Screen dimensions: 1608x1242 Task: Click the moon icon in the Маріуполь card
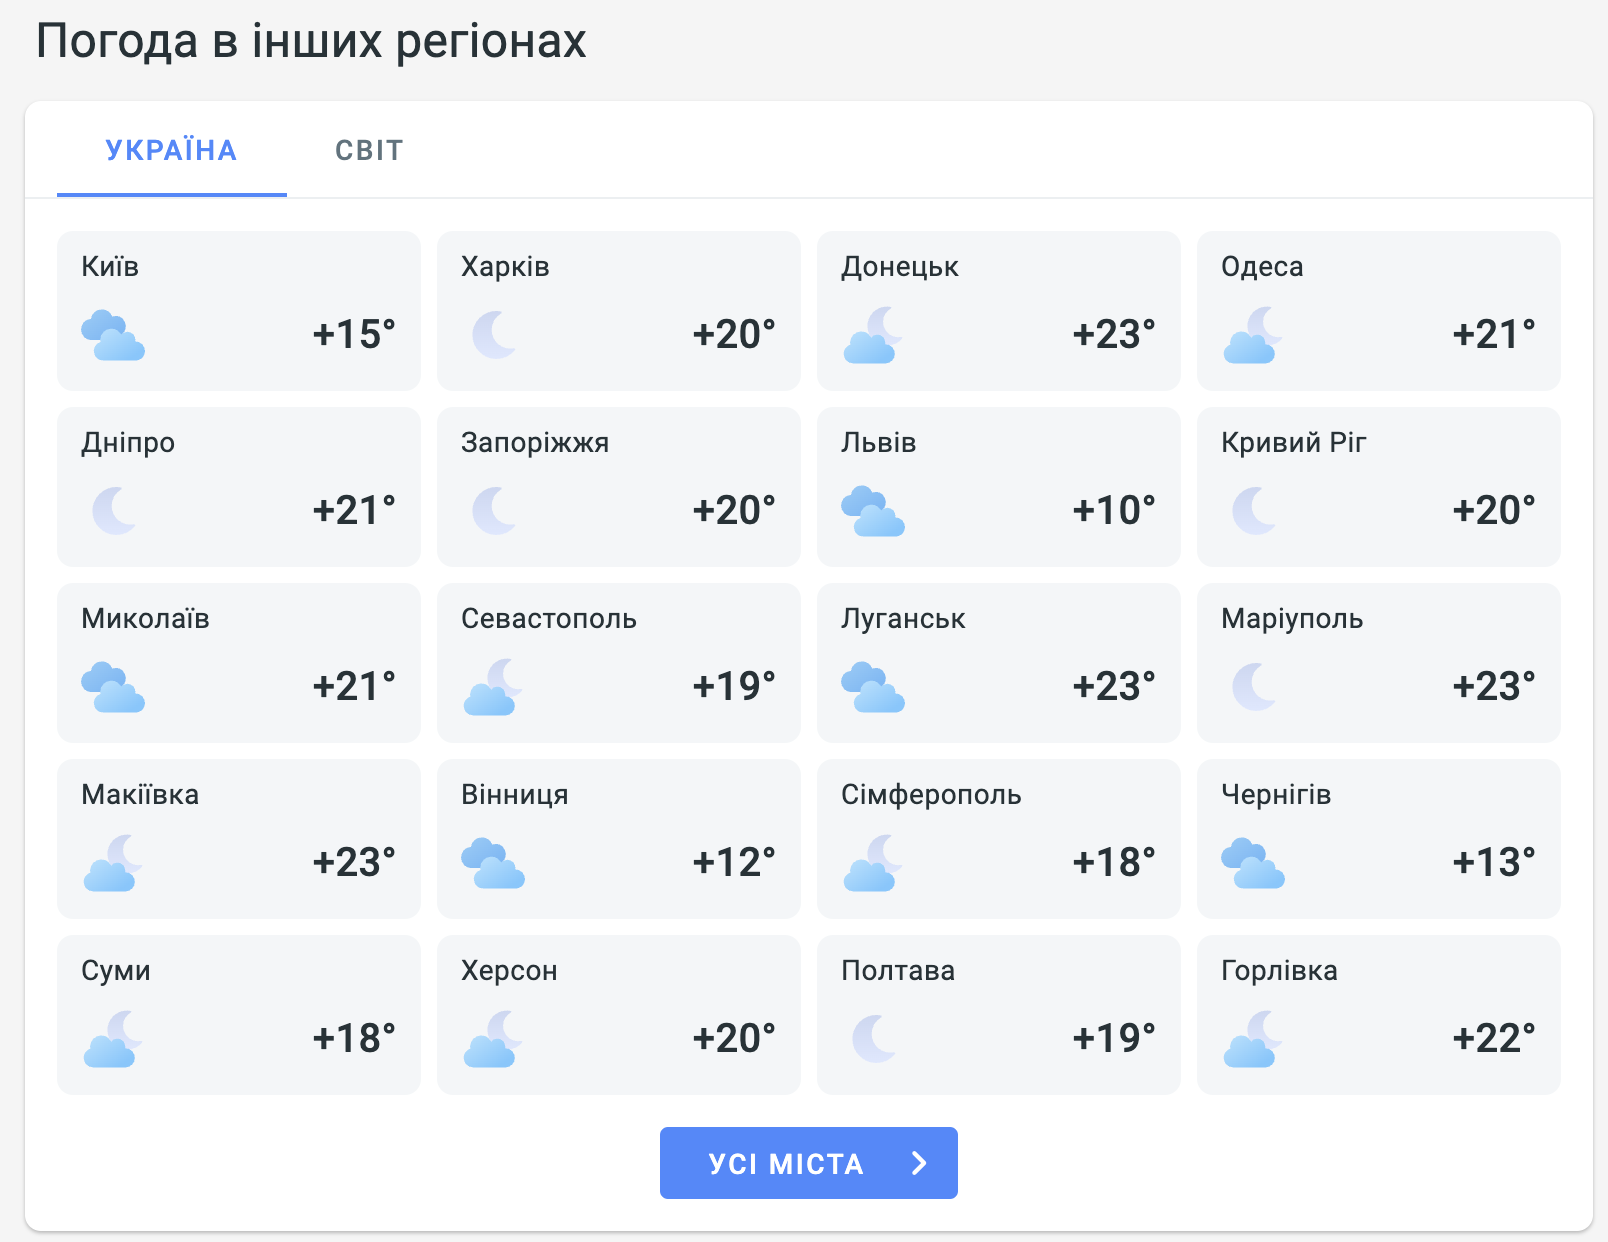pyautogui.click(x=1254, y=687)
